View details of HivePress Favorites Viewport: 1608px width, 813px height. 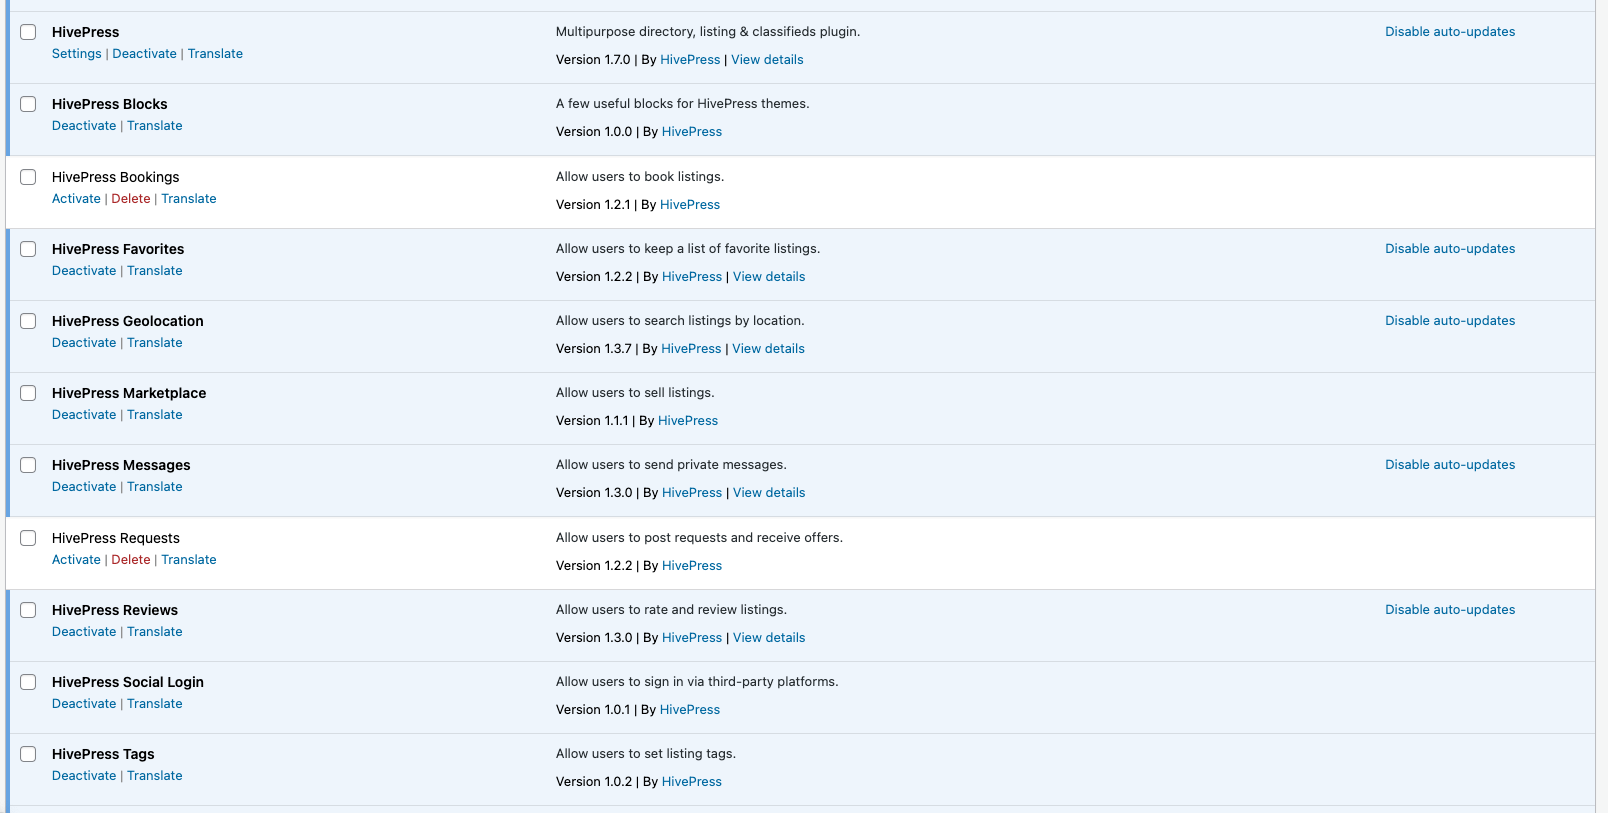[769, 277]
